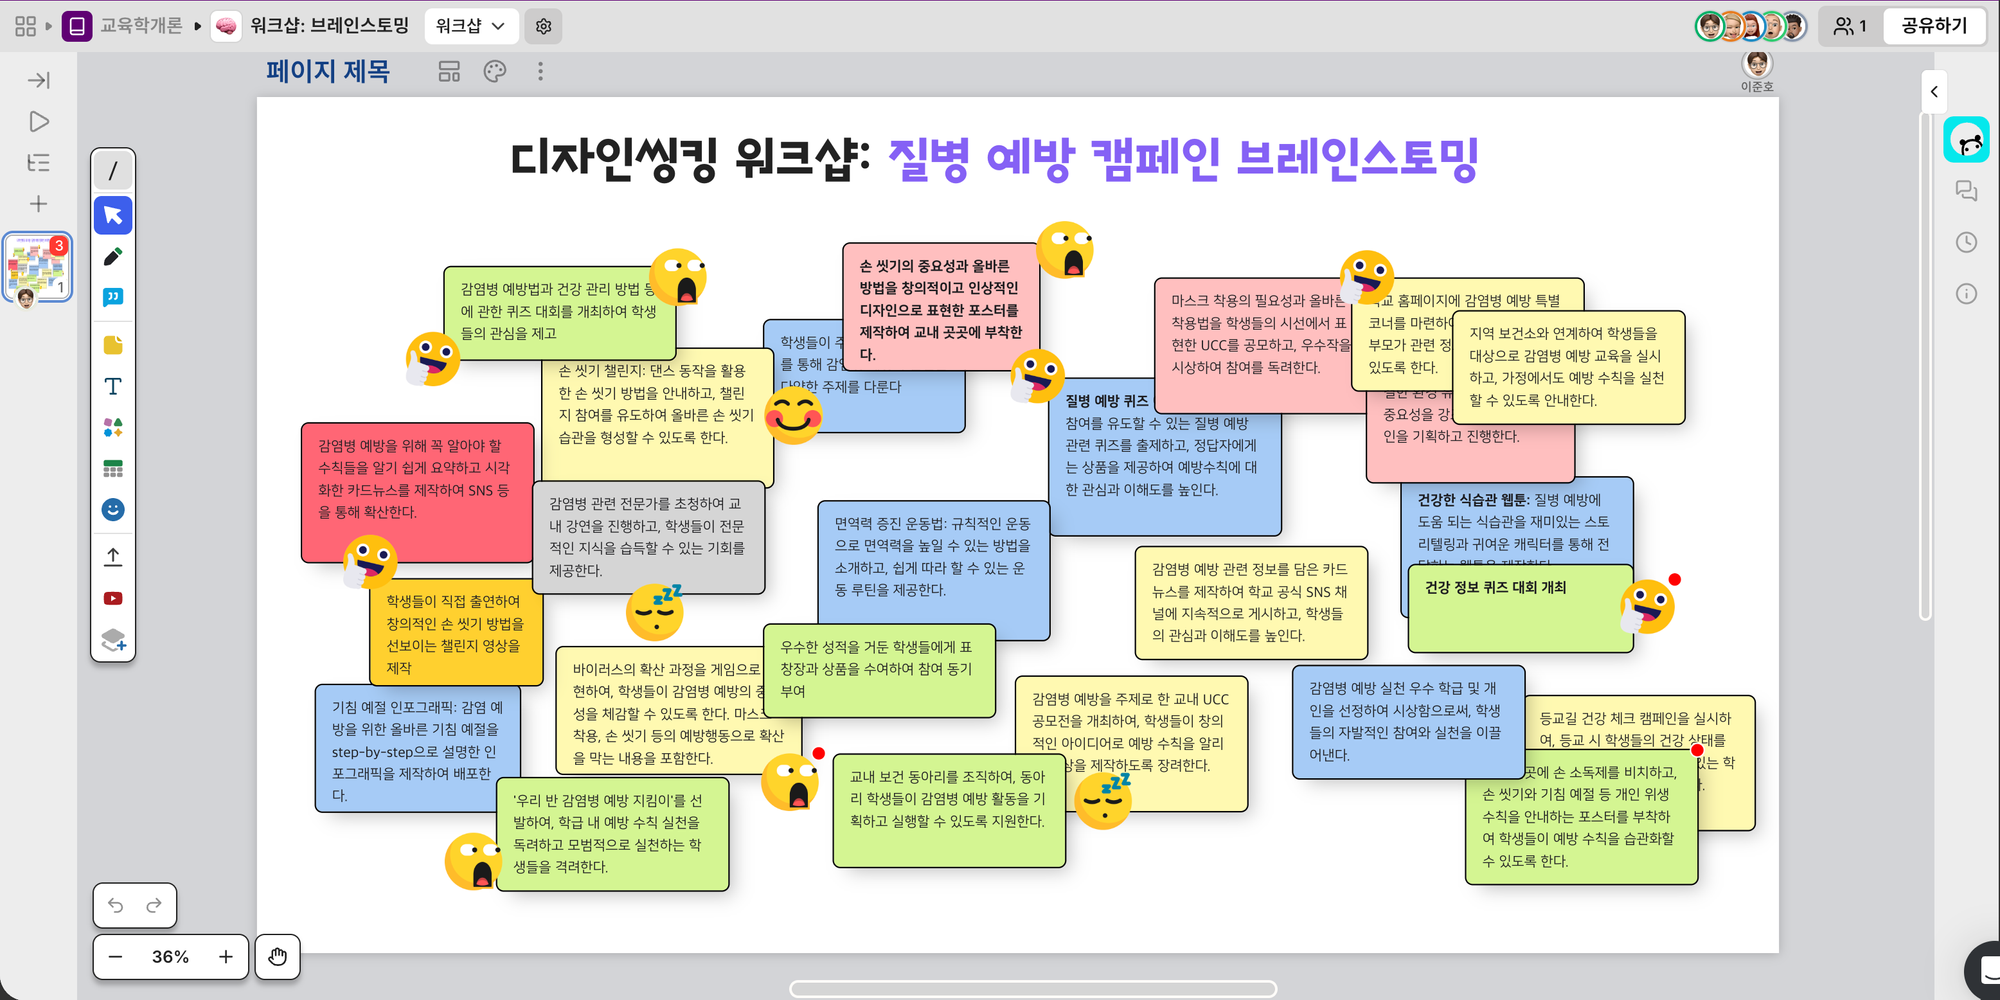Zoom in with the plus button
Image resolution: width=2000 pixels, height=1000 pixels.
226,957
